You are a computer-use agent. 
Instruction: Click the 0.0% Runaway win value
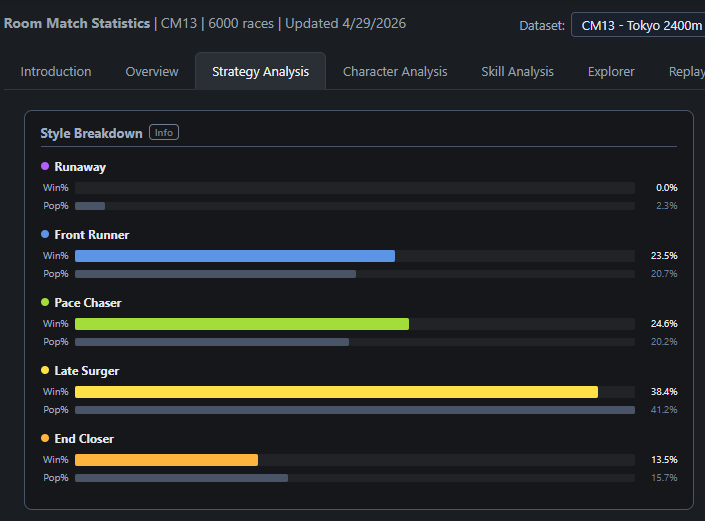click(x=666, y=188)
